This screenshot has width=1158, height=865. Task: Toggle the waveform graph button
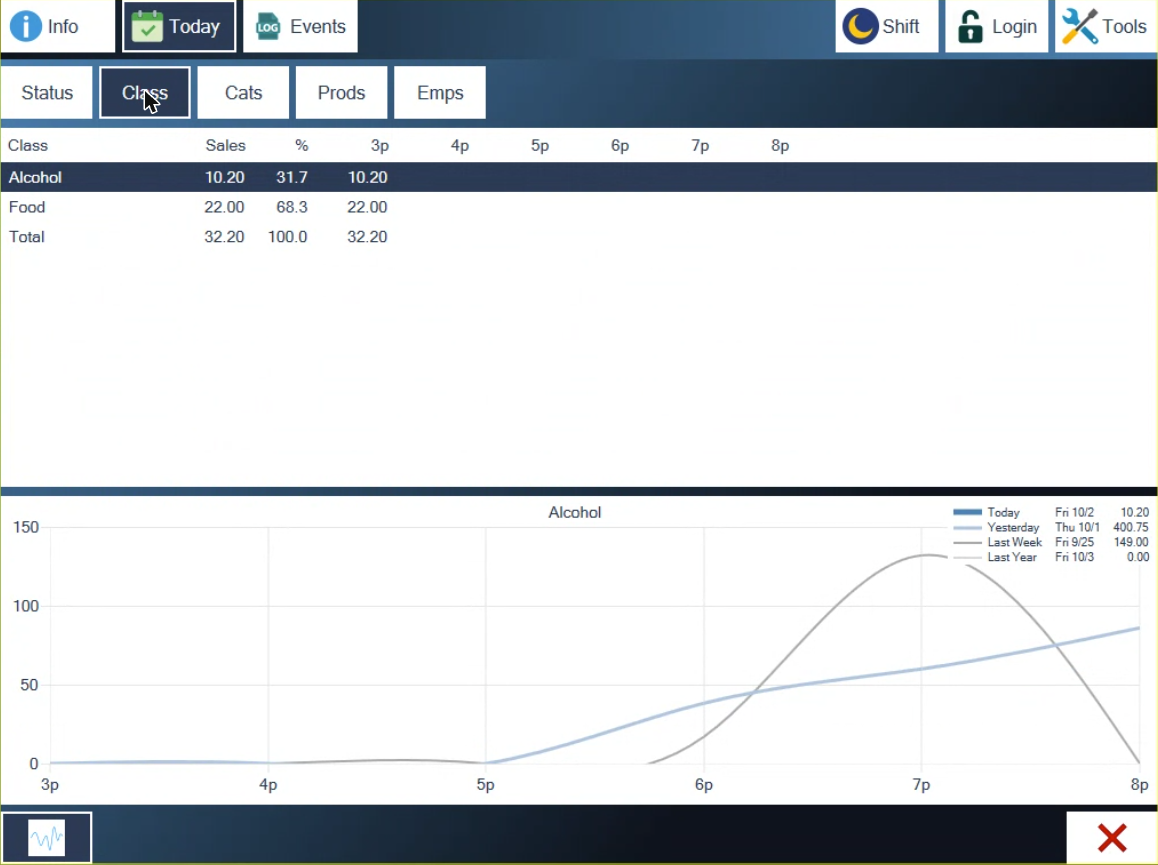tap(47, 838)
